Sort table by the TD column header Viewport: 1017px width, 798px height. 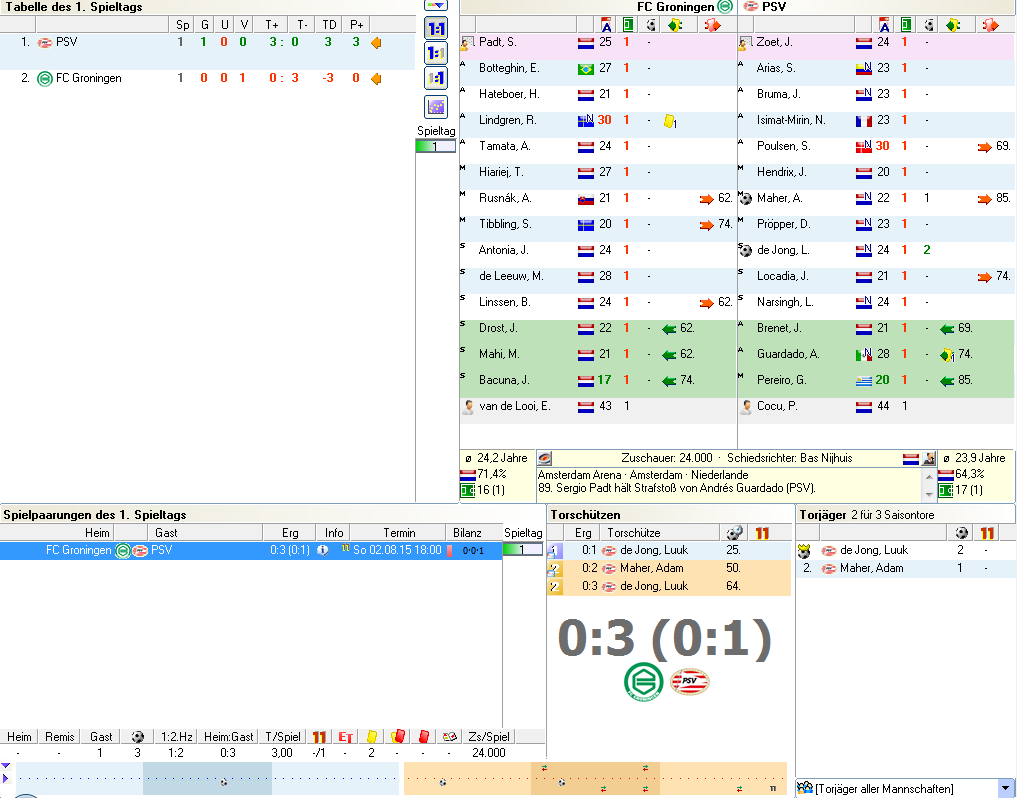click(328, 25)
